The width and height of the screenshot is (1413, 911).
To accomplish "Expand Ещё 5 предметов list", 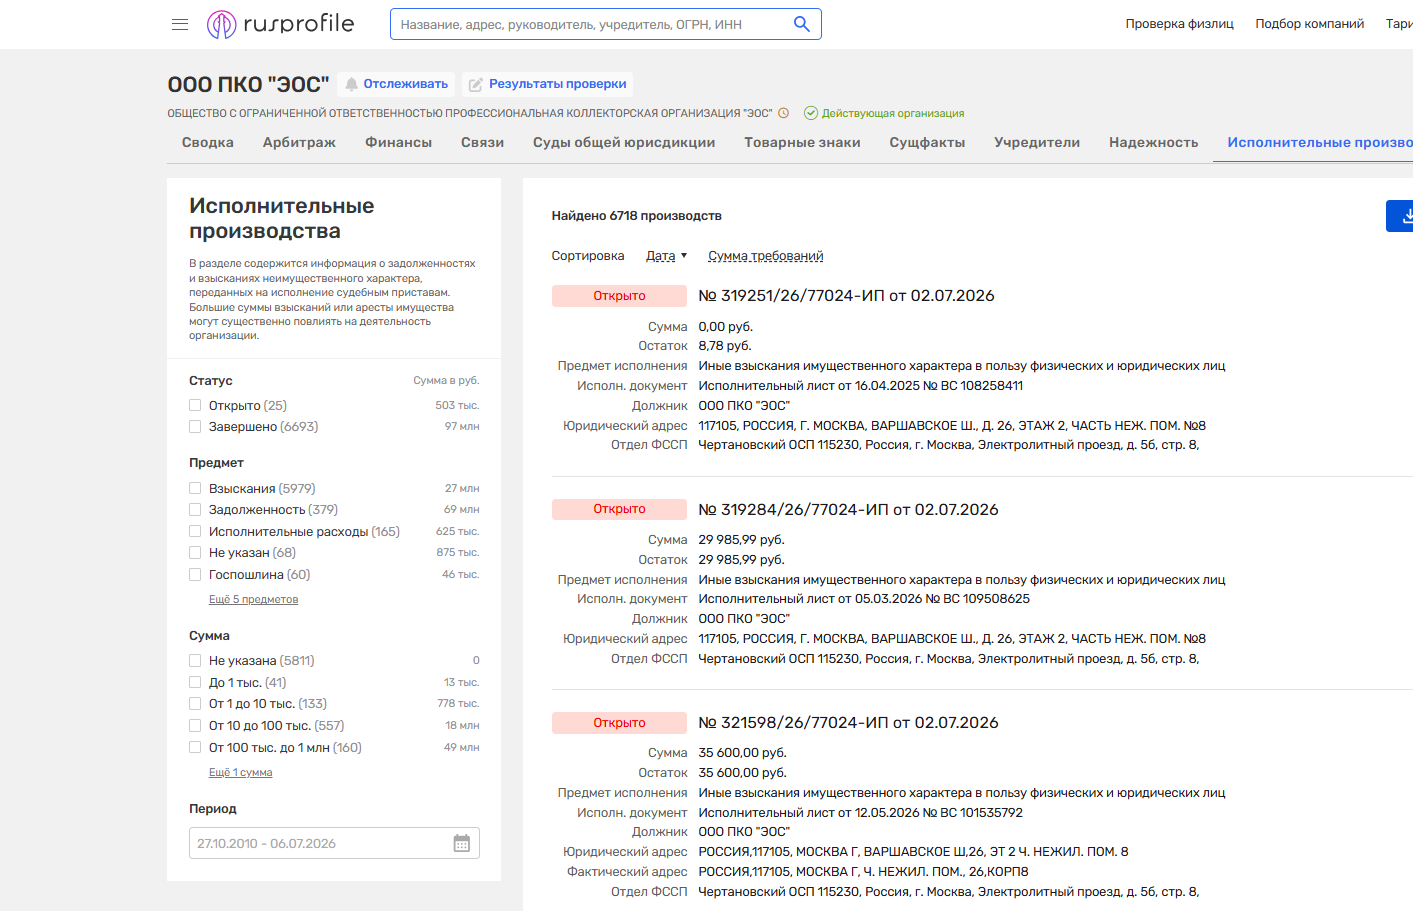I will 253,600.
